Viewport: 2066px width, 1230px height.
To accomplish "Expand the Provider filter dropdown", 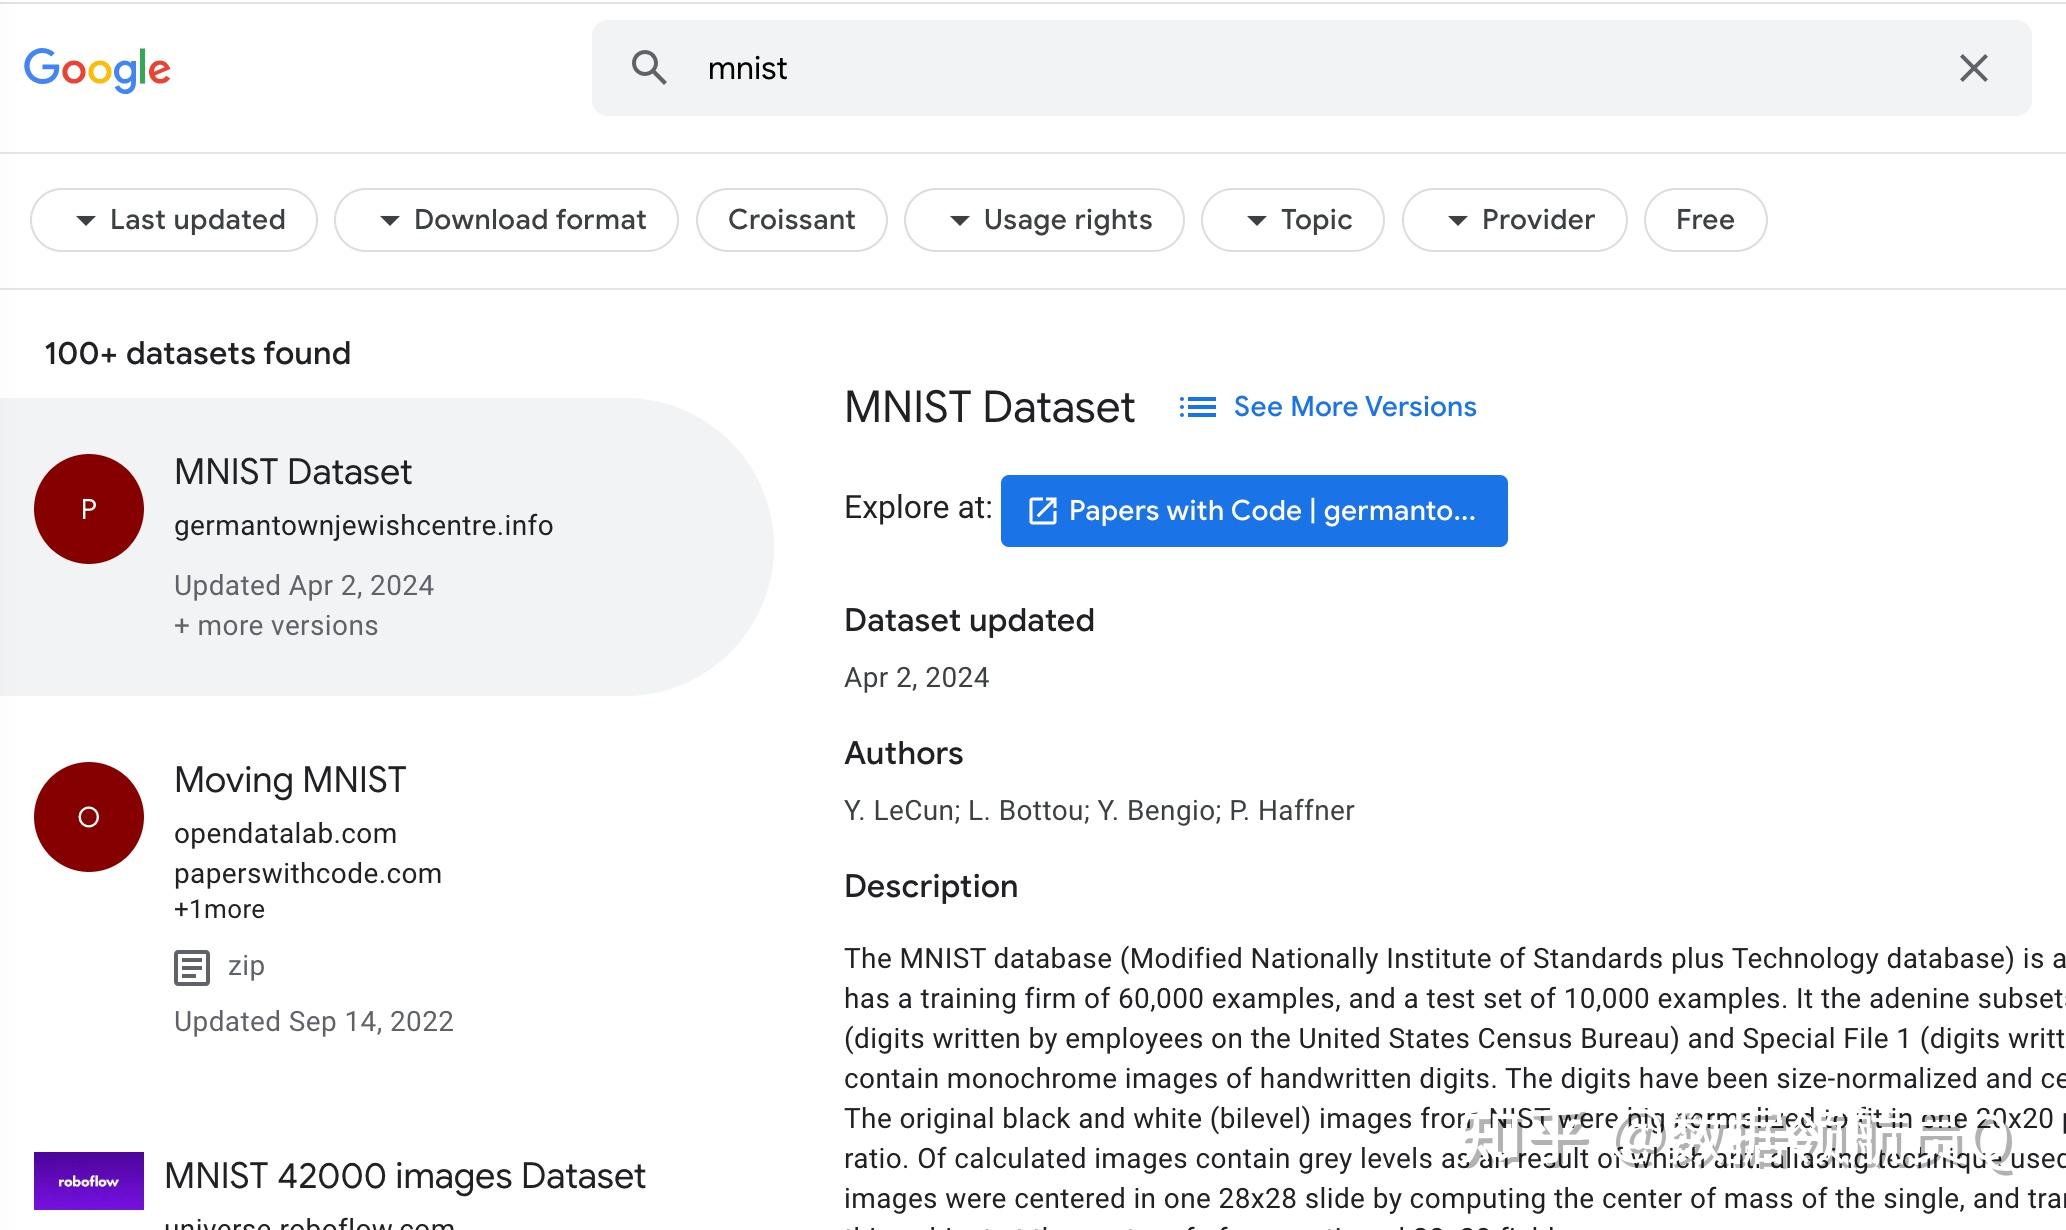I will (1514, 220).
